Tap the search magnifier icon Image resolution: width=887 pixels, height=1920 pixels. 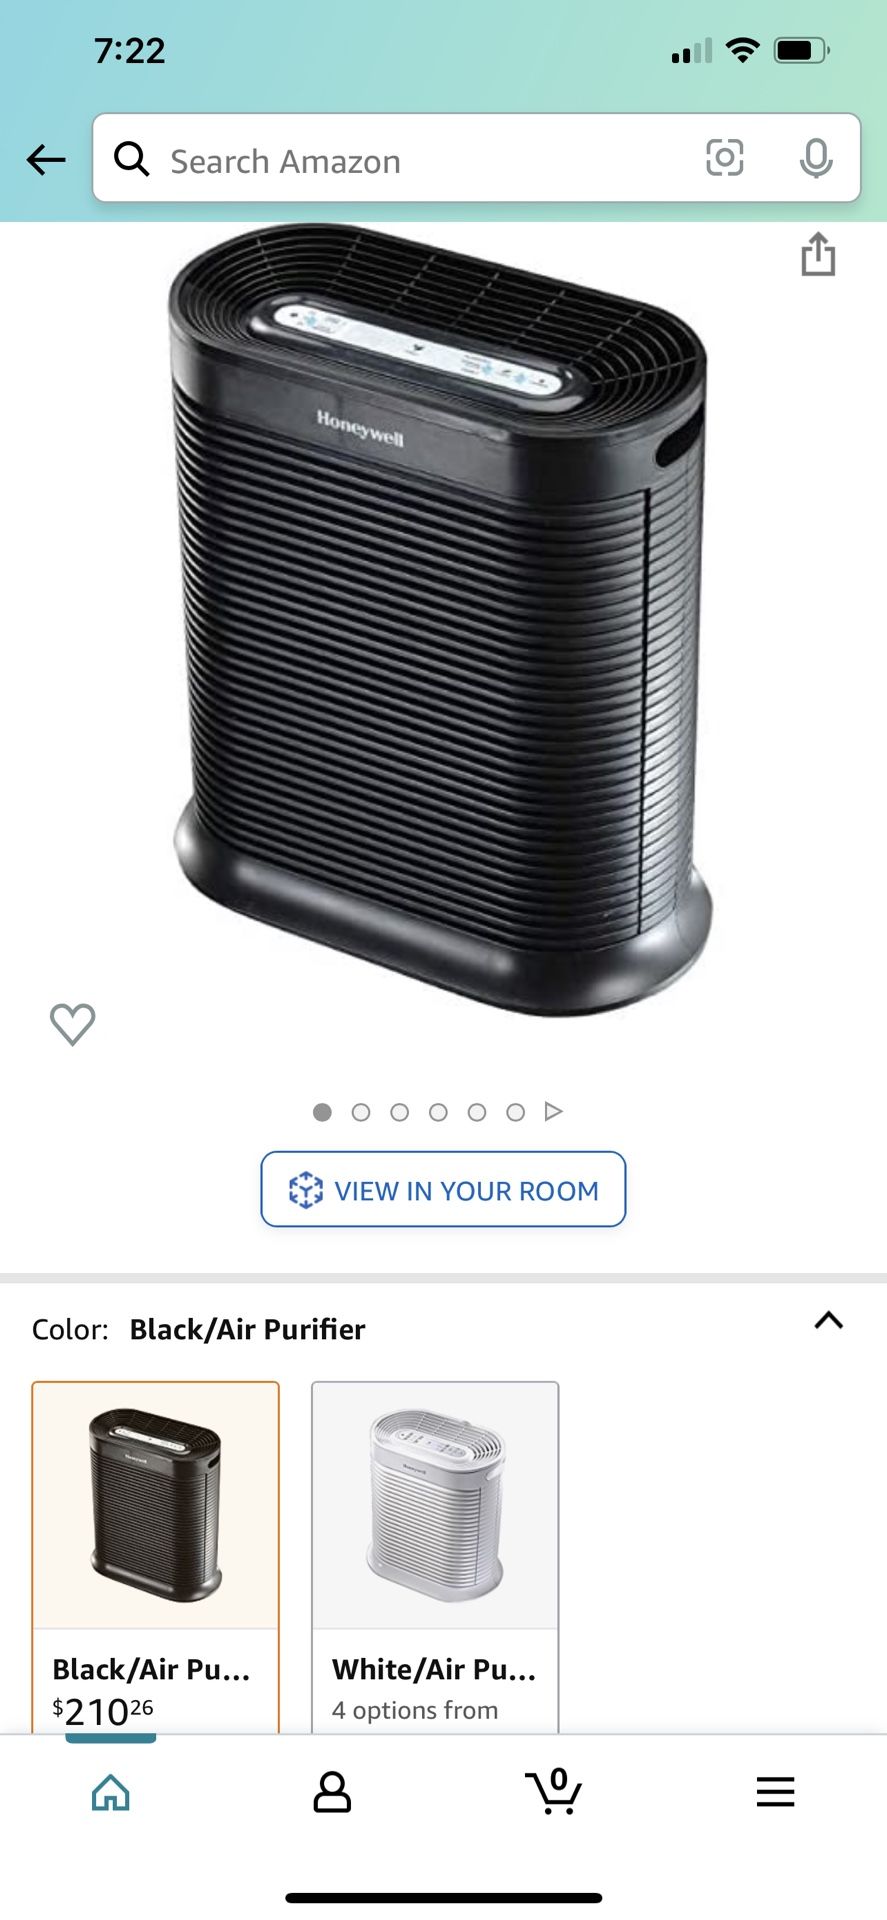tap(131, 158)
